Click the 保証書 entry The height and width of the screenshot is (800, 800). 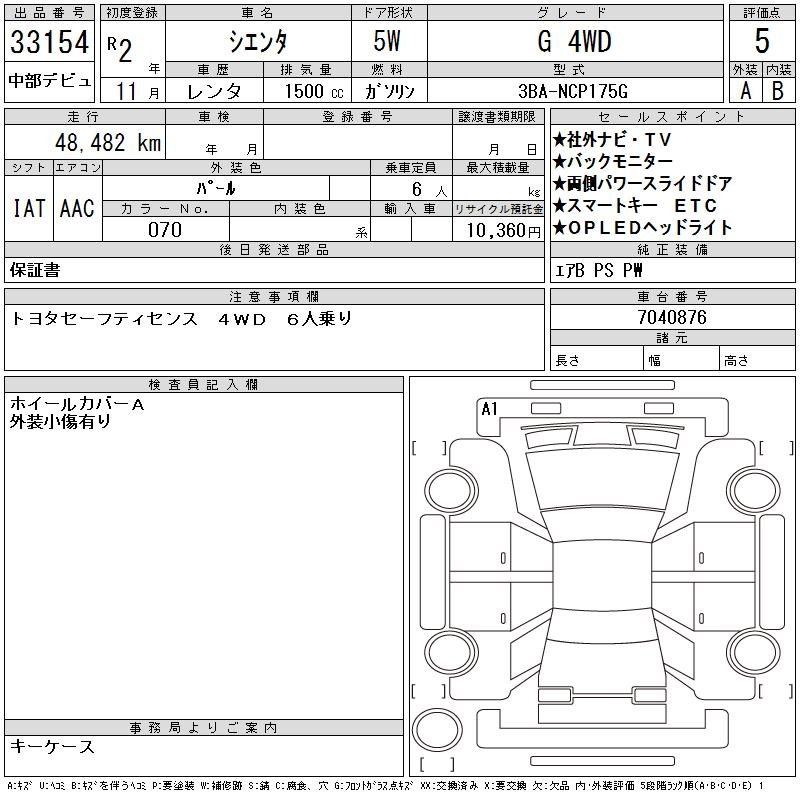tap(35, 270)
